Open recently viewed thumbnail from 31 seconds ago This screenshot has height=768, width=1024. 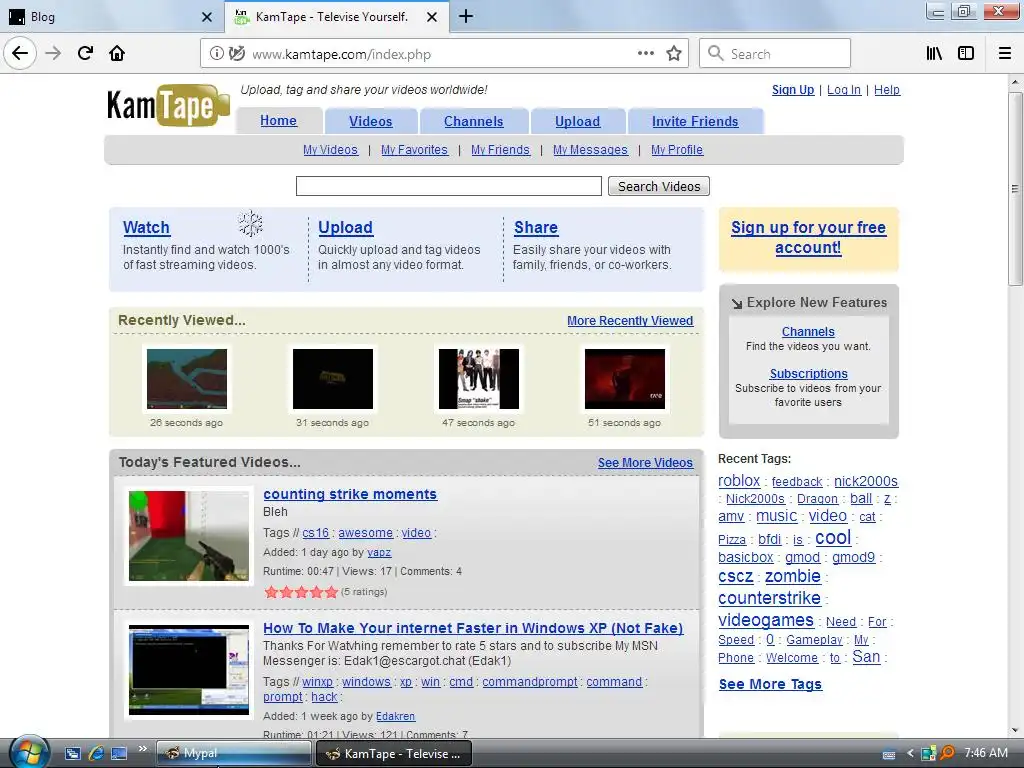[333, 379]
